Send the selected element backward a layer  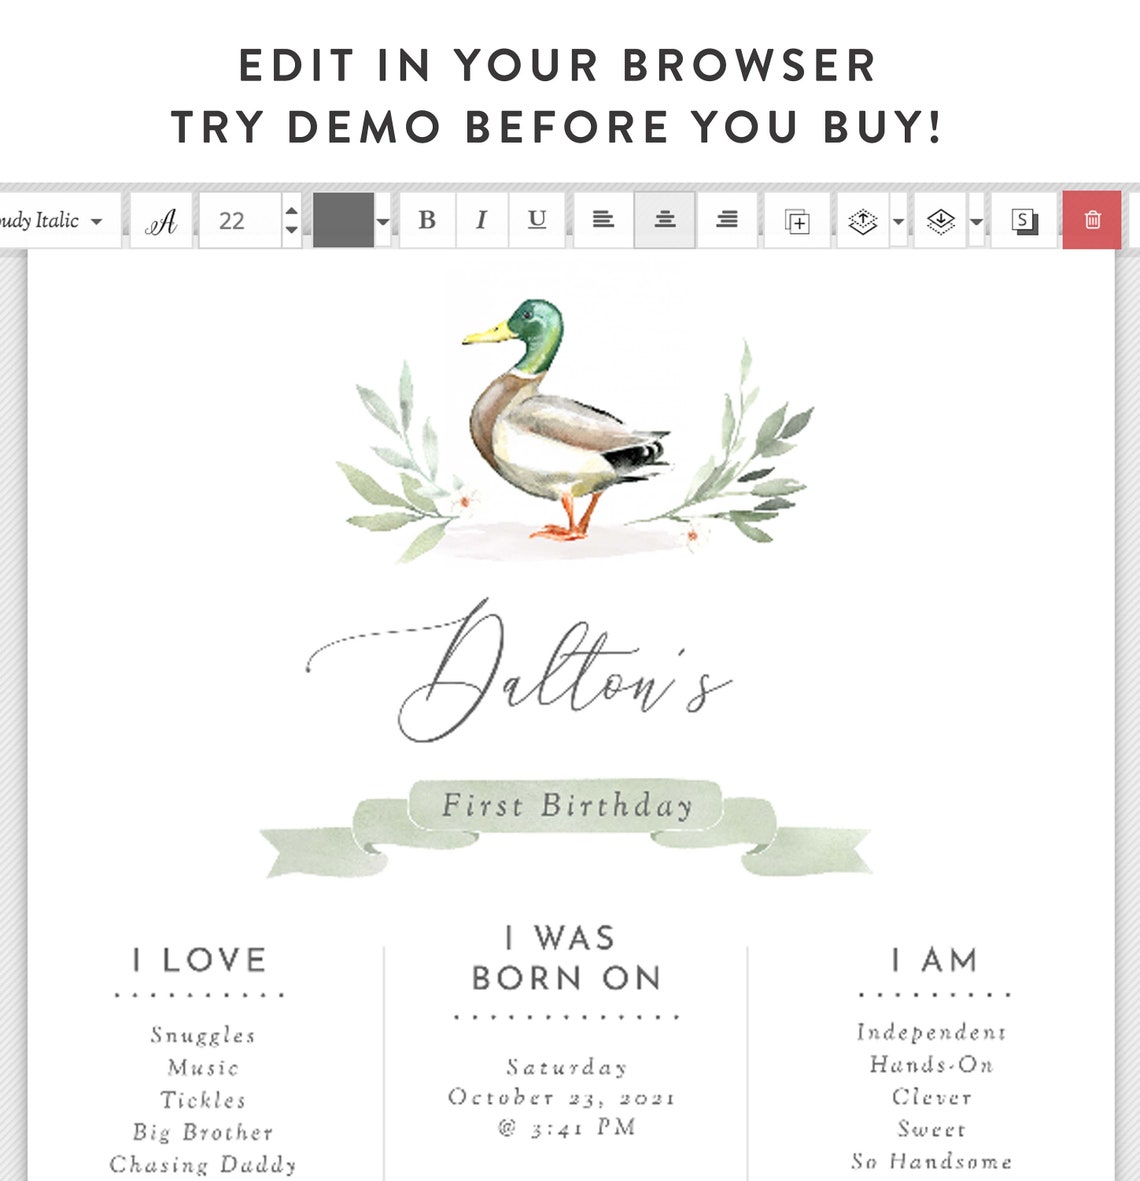940,220
